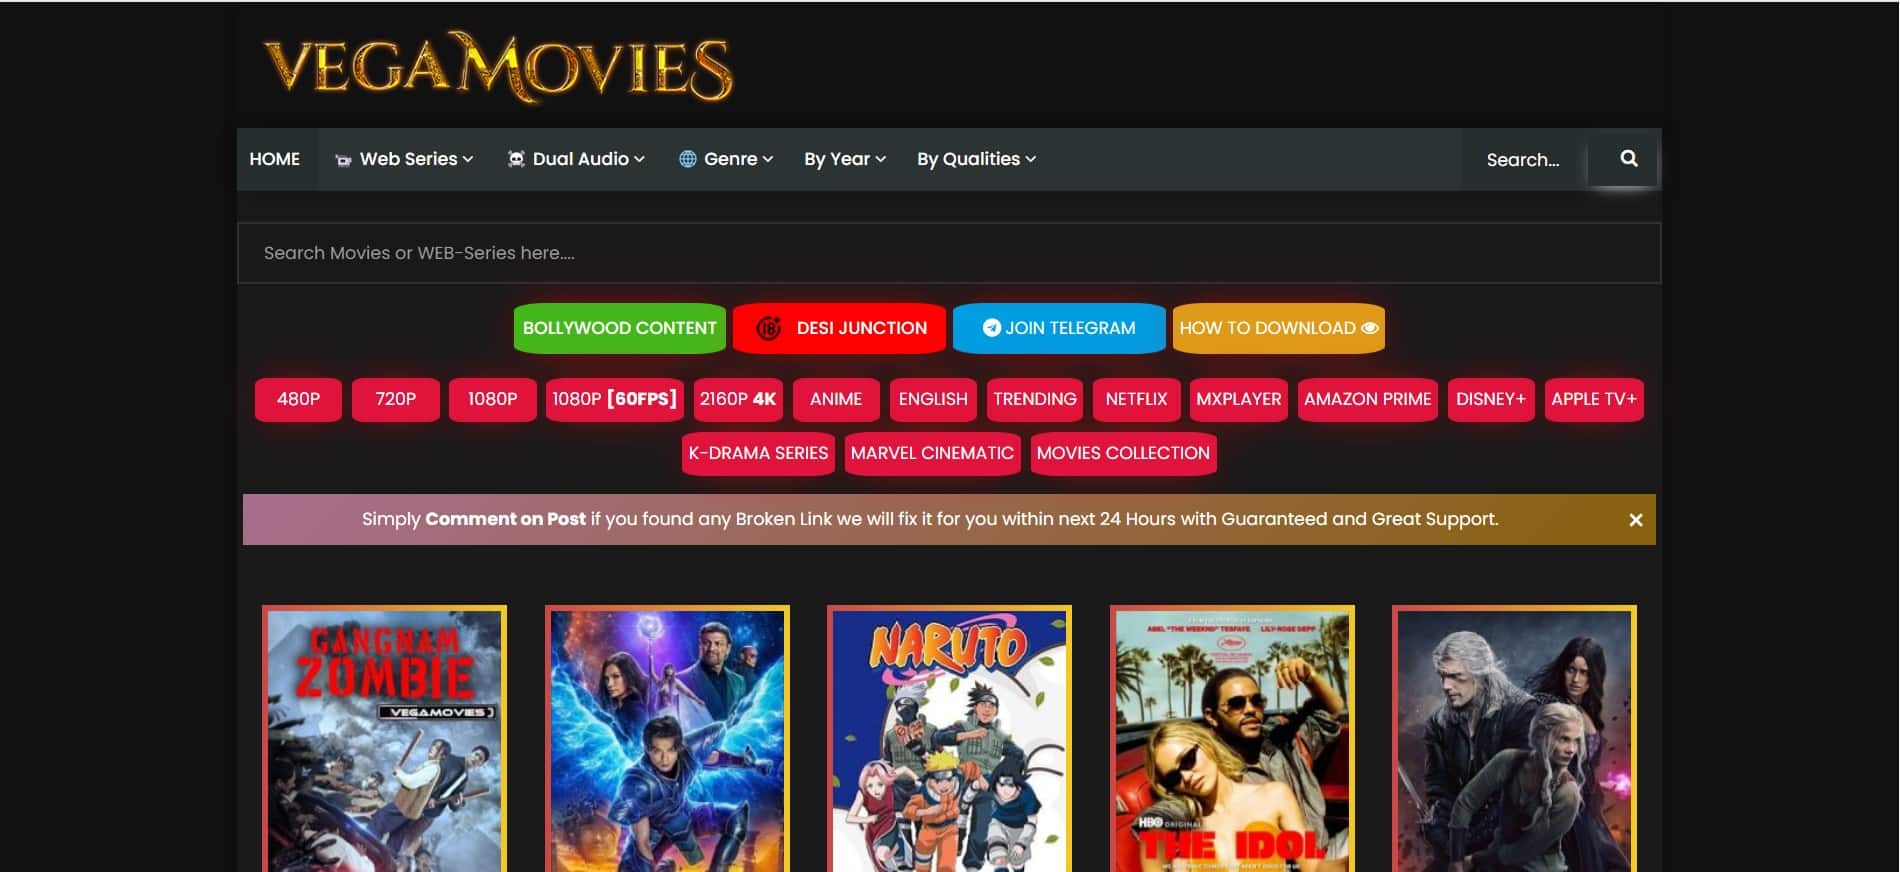Screen dimensions: 1900x872
Task: Open the MXPLAYER category
Action: click(x=1239, y=399)
